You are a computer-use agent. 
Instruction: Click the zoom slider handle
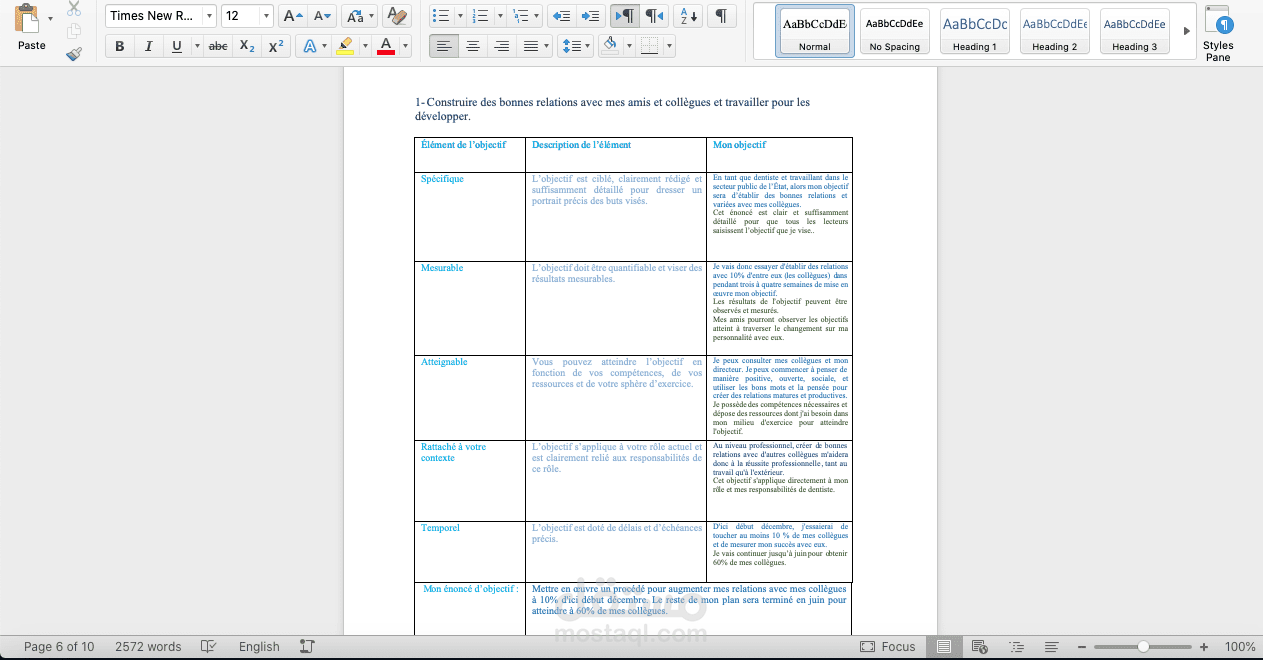1143,647
